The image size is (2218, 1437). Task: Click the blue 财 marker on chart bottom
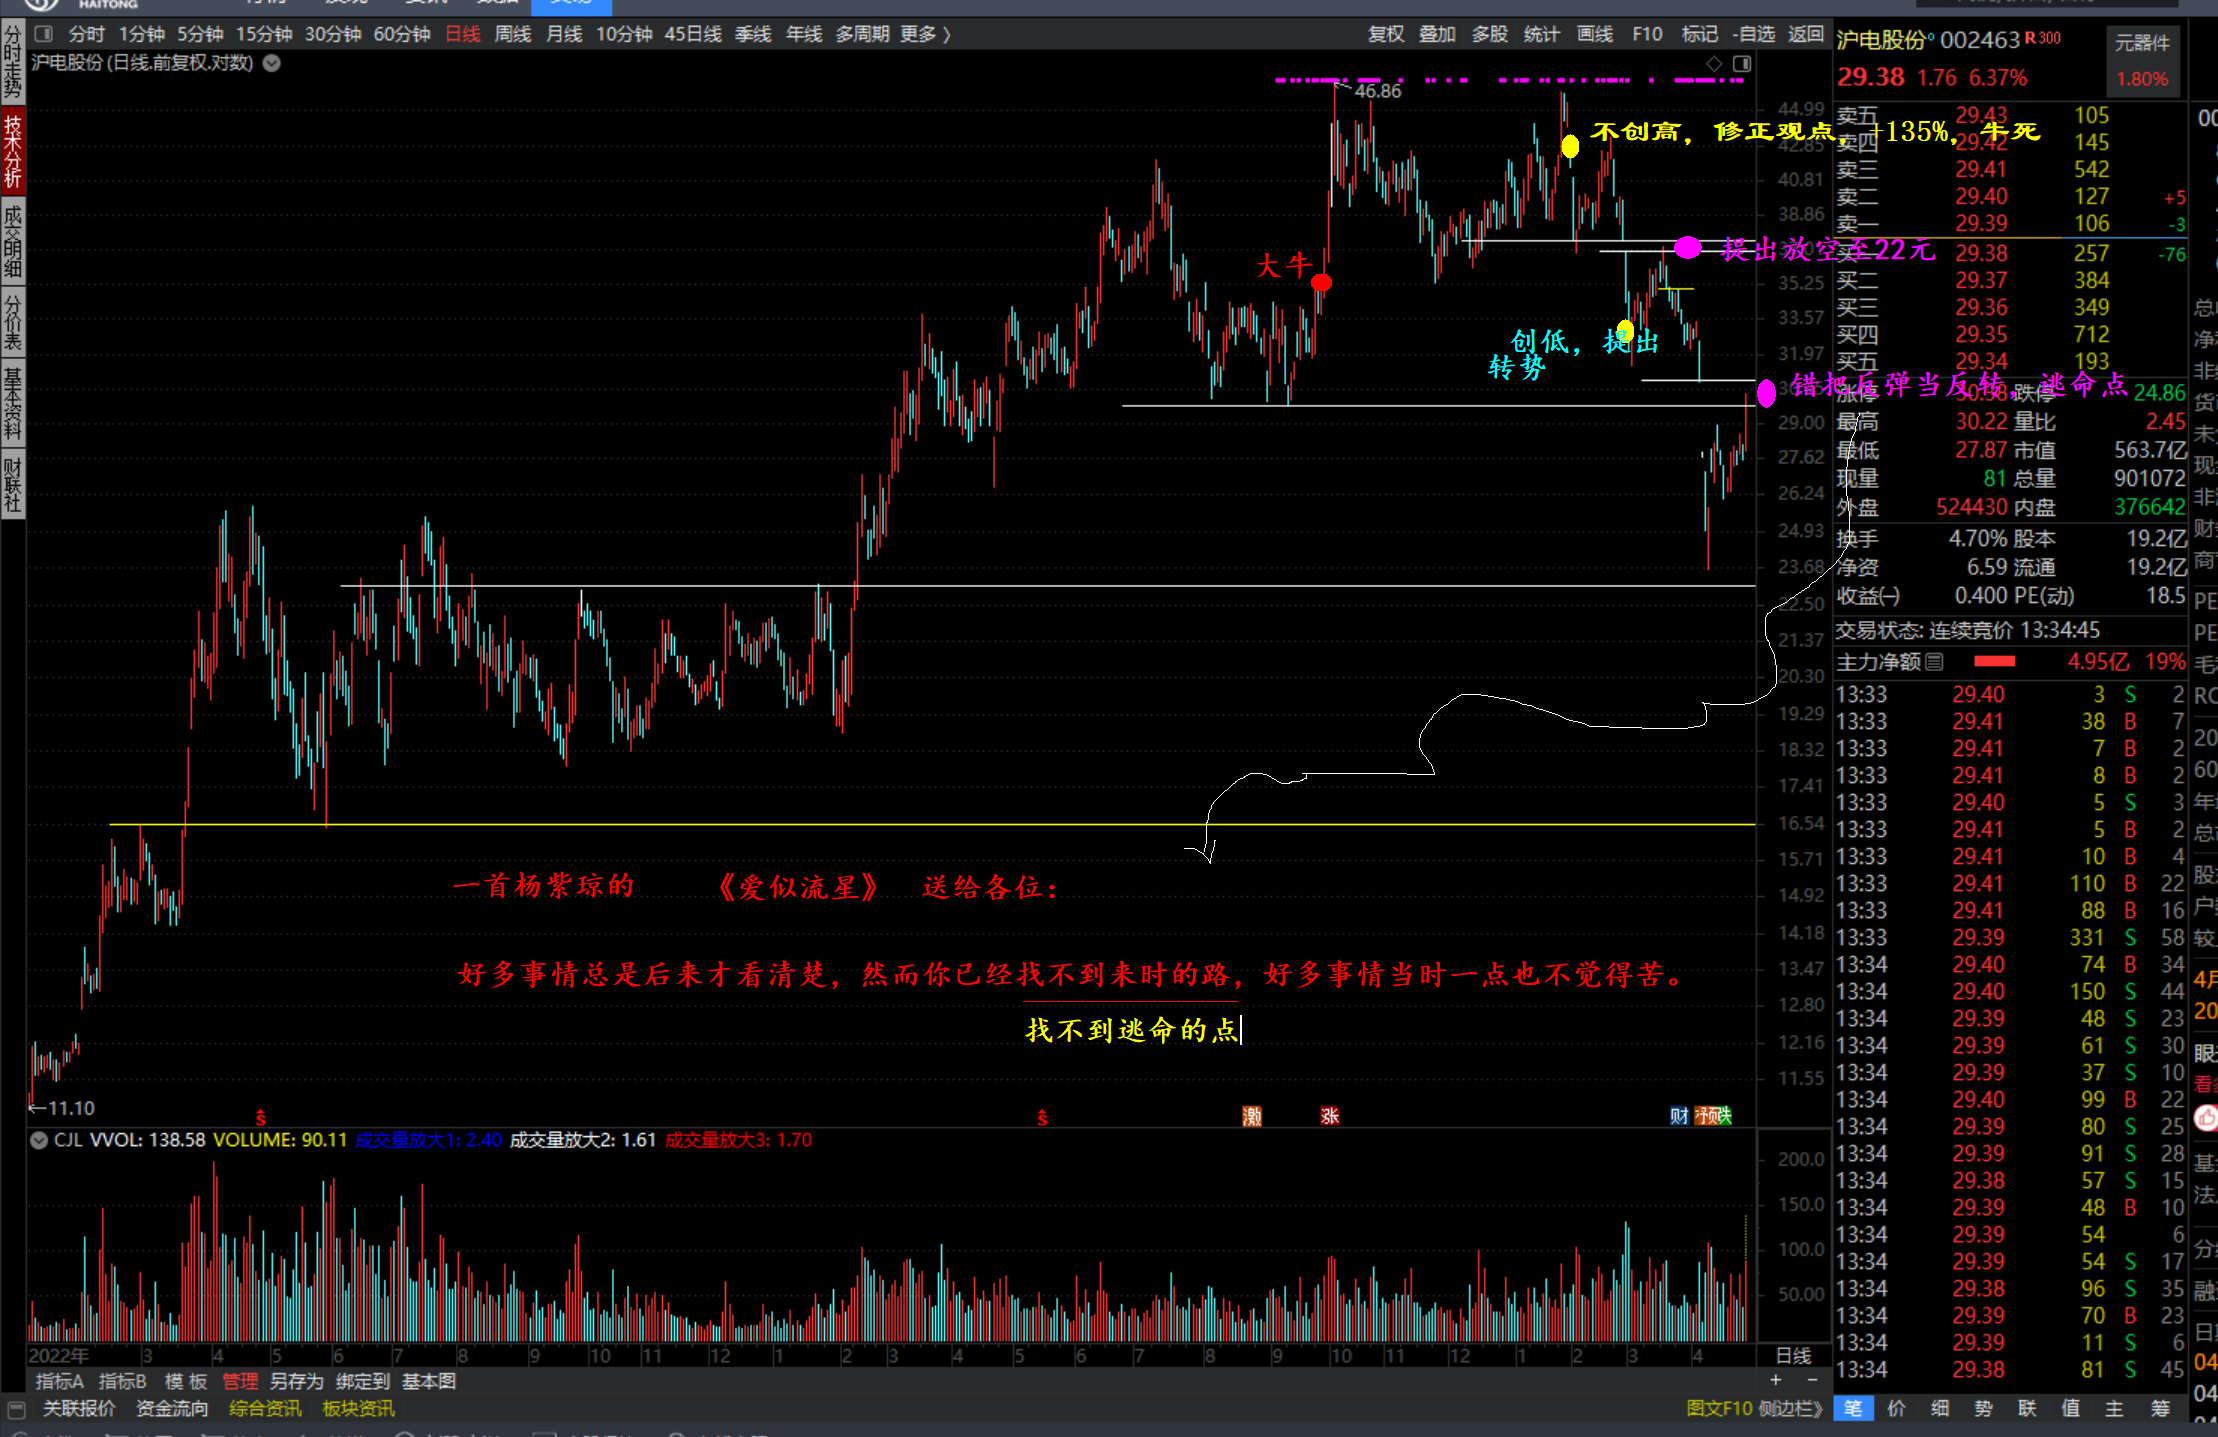1678,1116
